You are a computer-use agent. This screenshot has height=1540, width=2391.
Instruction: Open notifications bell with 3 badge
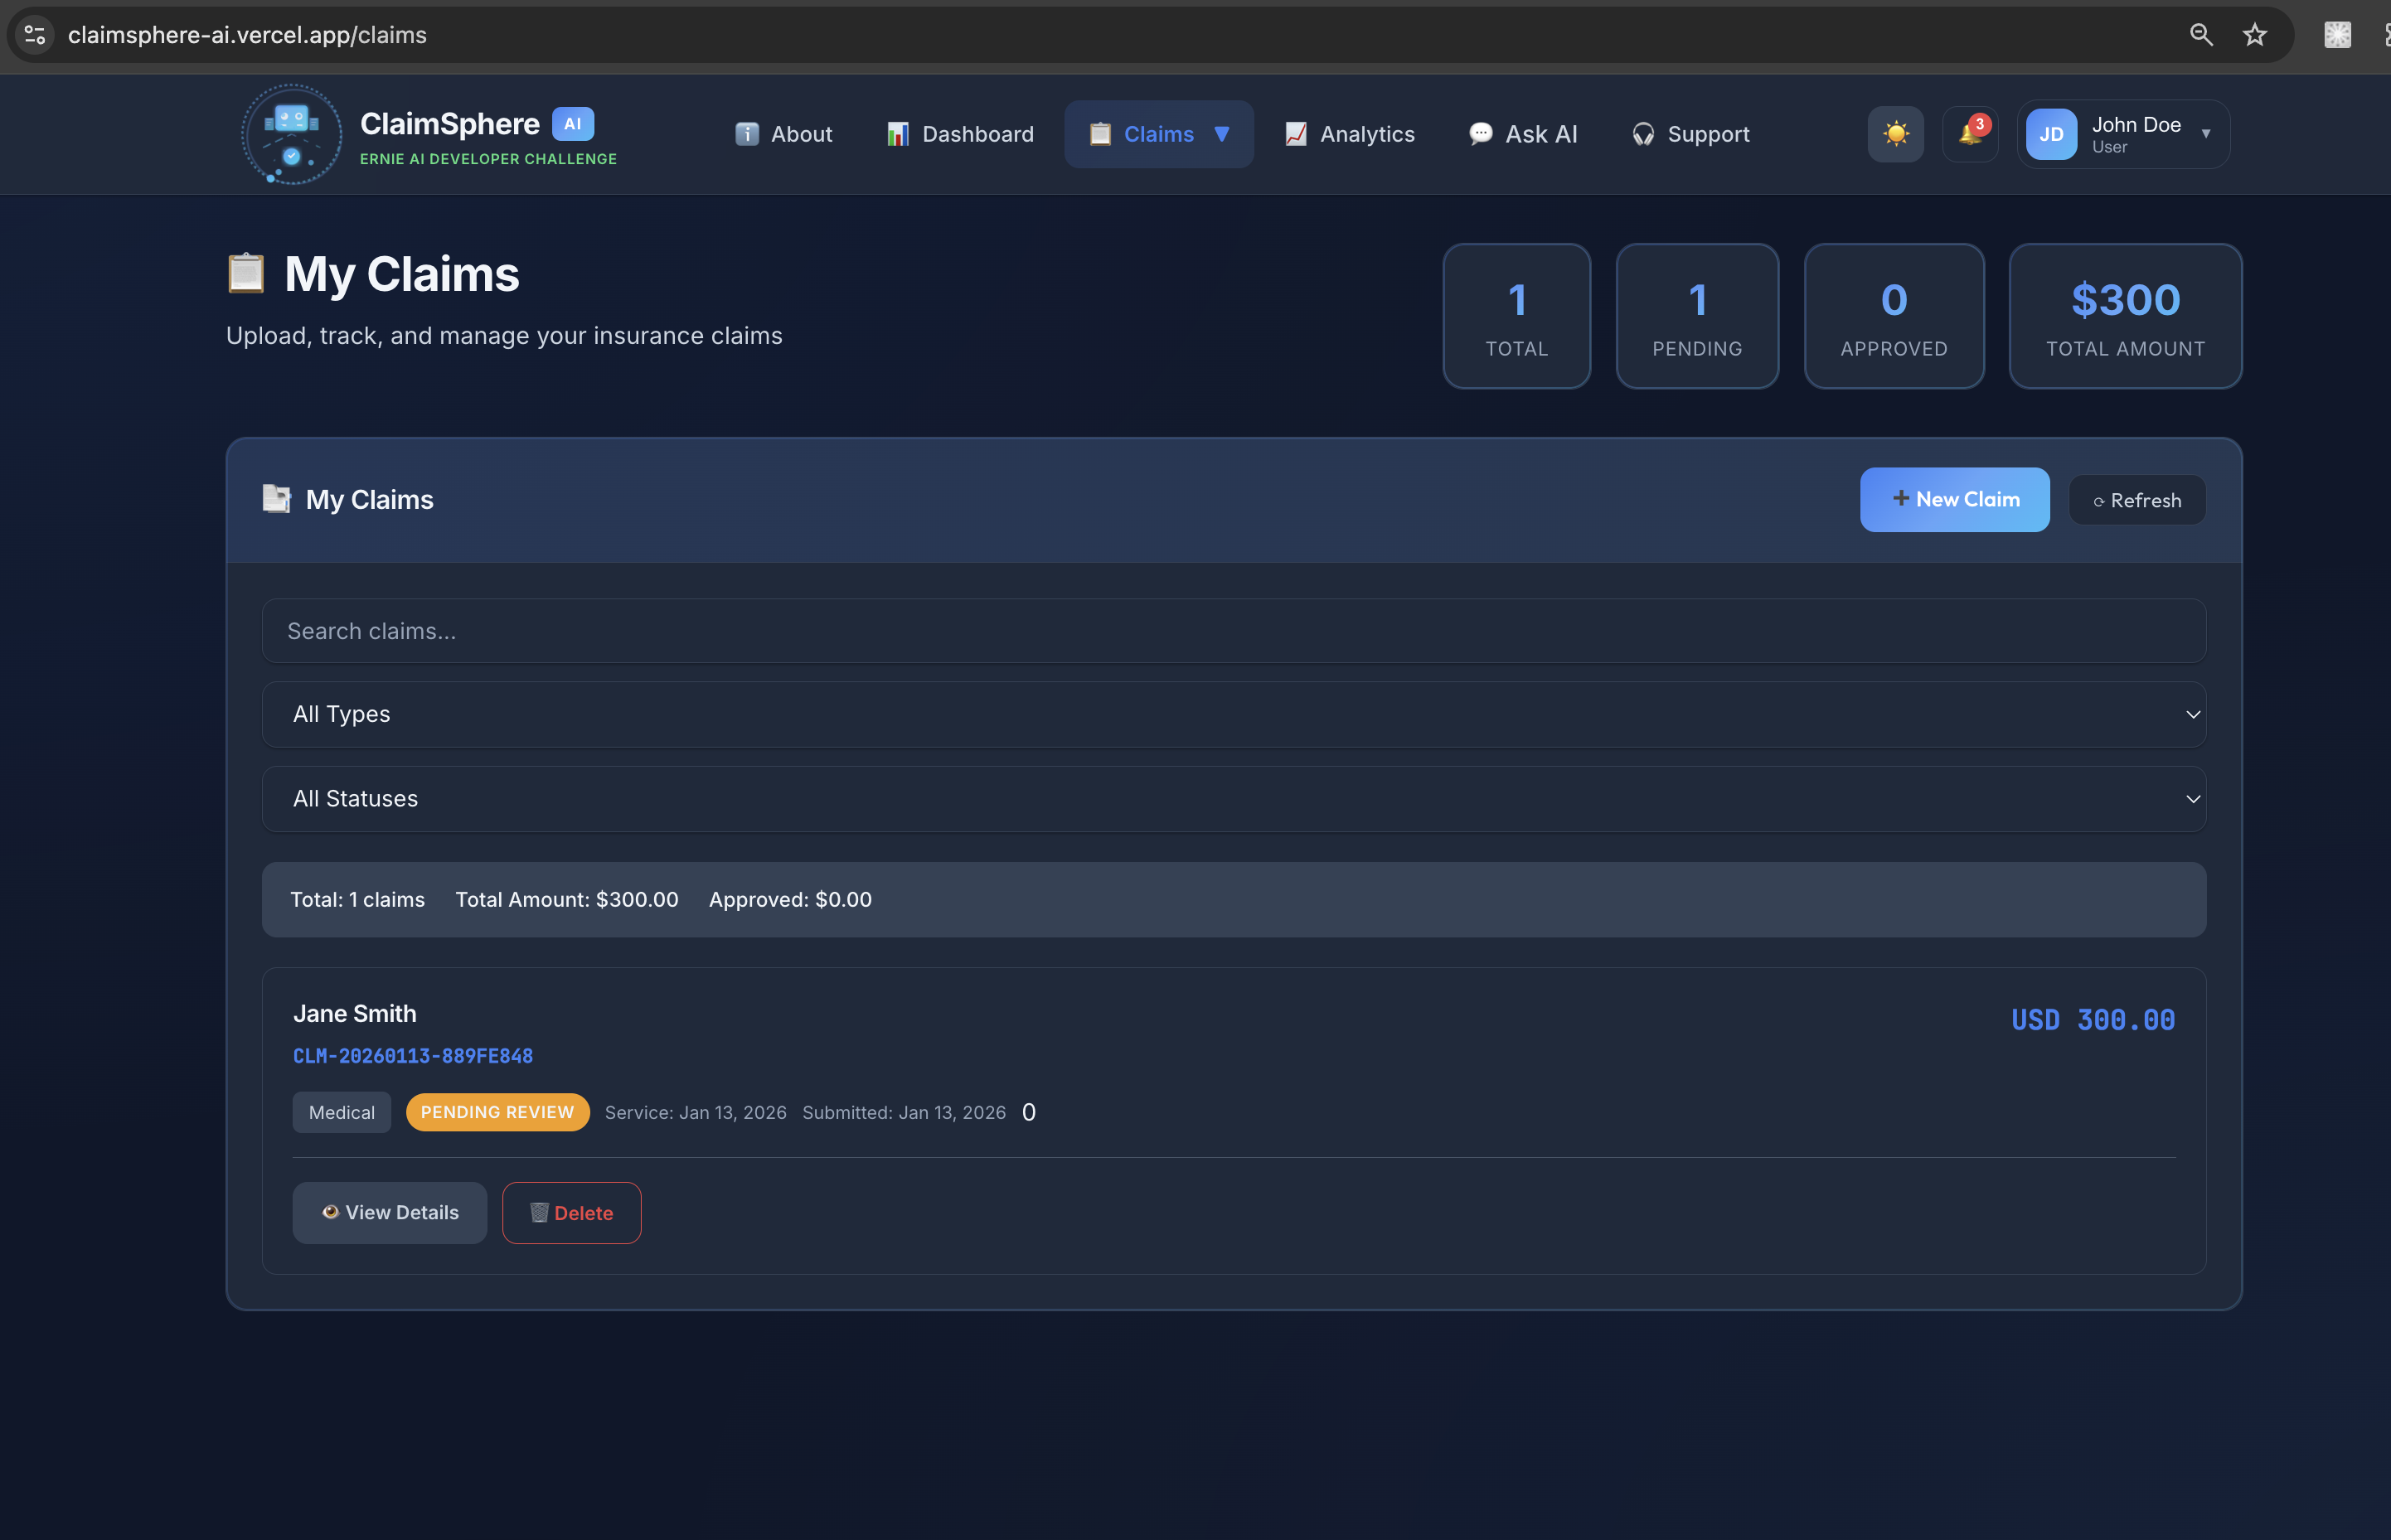(x=1969, y=134)
